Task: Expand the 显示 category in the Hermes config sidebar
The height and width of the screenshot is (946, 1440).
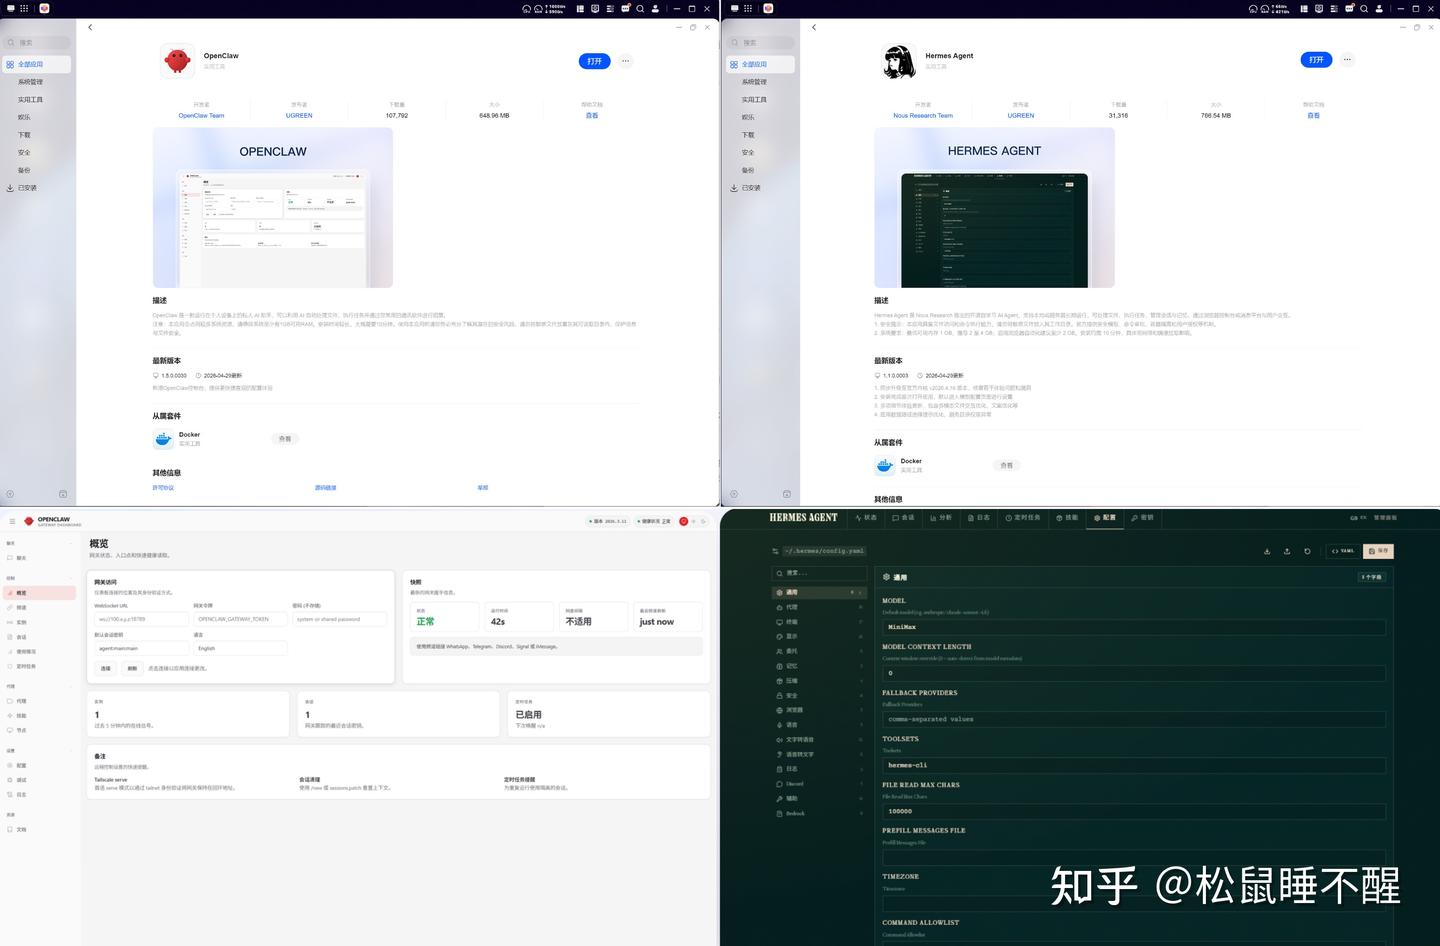Action: click(x=818, y=636)
